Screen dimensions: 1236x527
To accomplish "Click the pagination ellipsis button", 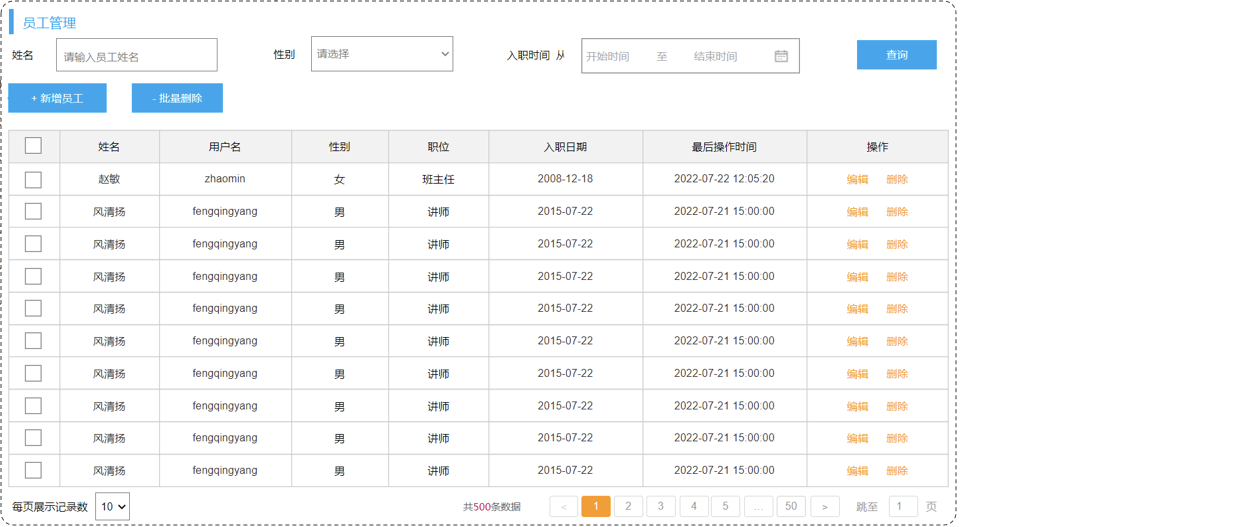I will (x=758, y=507).
